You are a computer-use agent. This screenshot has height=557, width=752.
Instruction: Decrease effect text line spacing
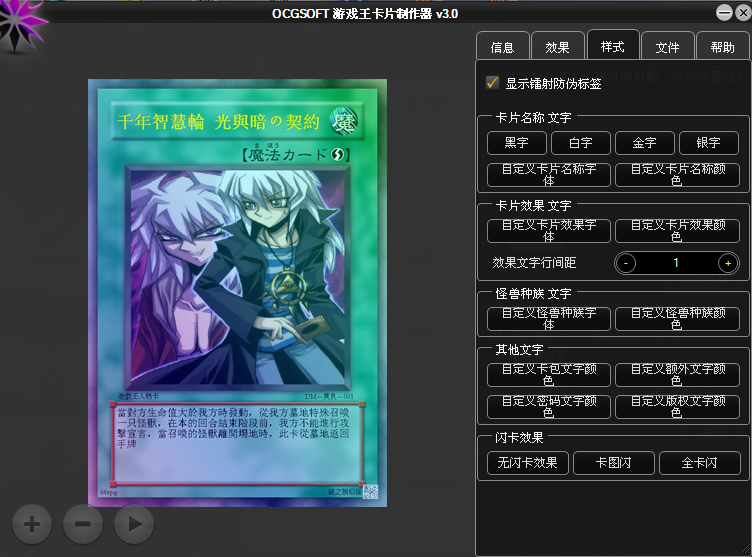pos(626,263)
